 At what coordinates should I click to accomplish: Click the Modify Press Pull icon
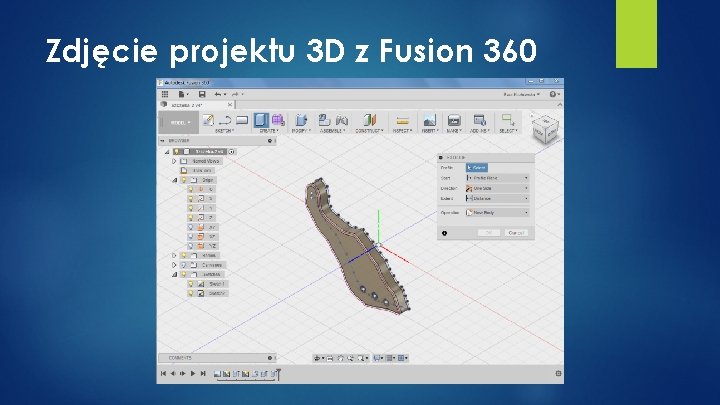(x=301, y=120)
